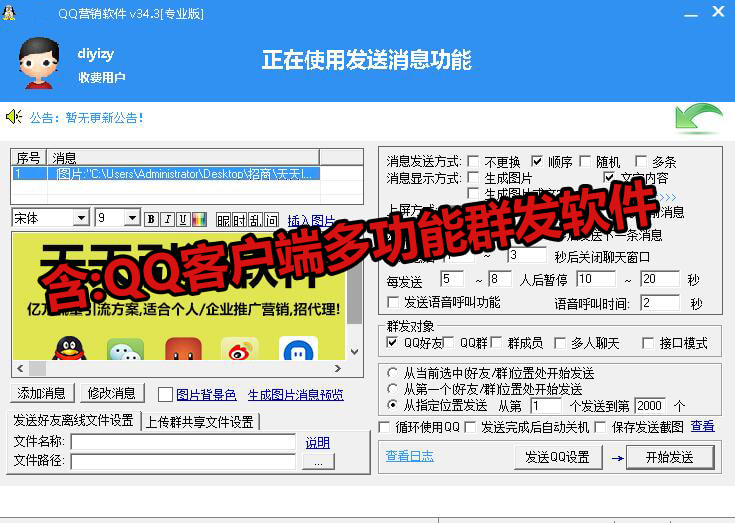Switch to 上传群共享文件设置 tab

[200, 422]
